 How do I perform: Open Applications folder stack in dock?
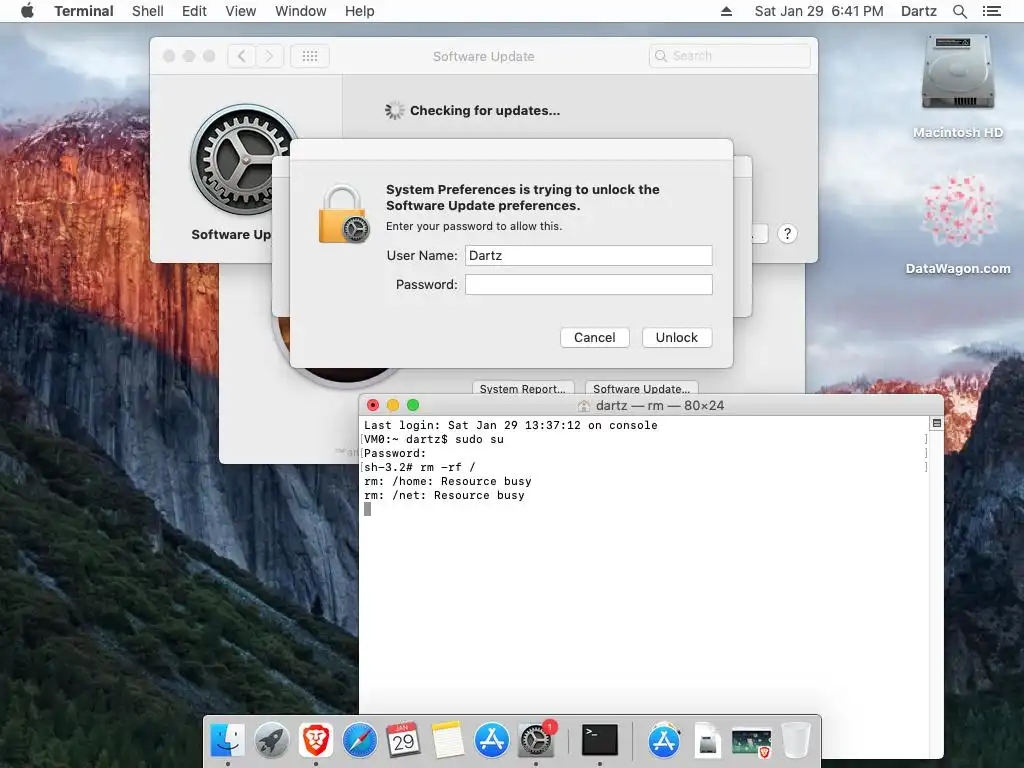[664, 740]
